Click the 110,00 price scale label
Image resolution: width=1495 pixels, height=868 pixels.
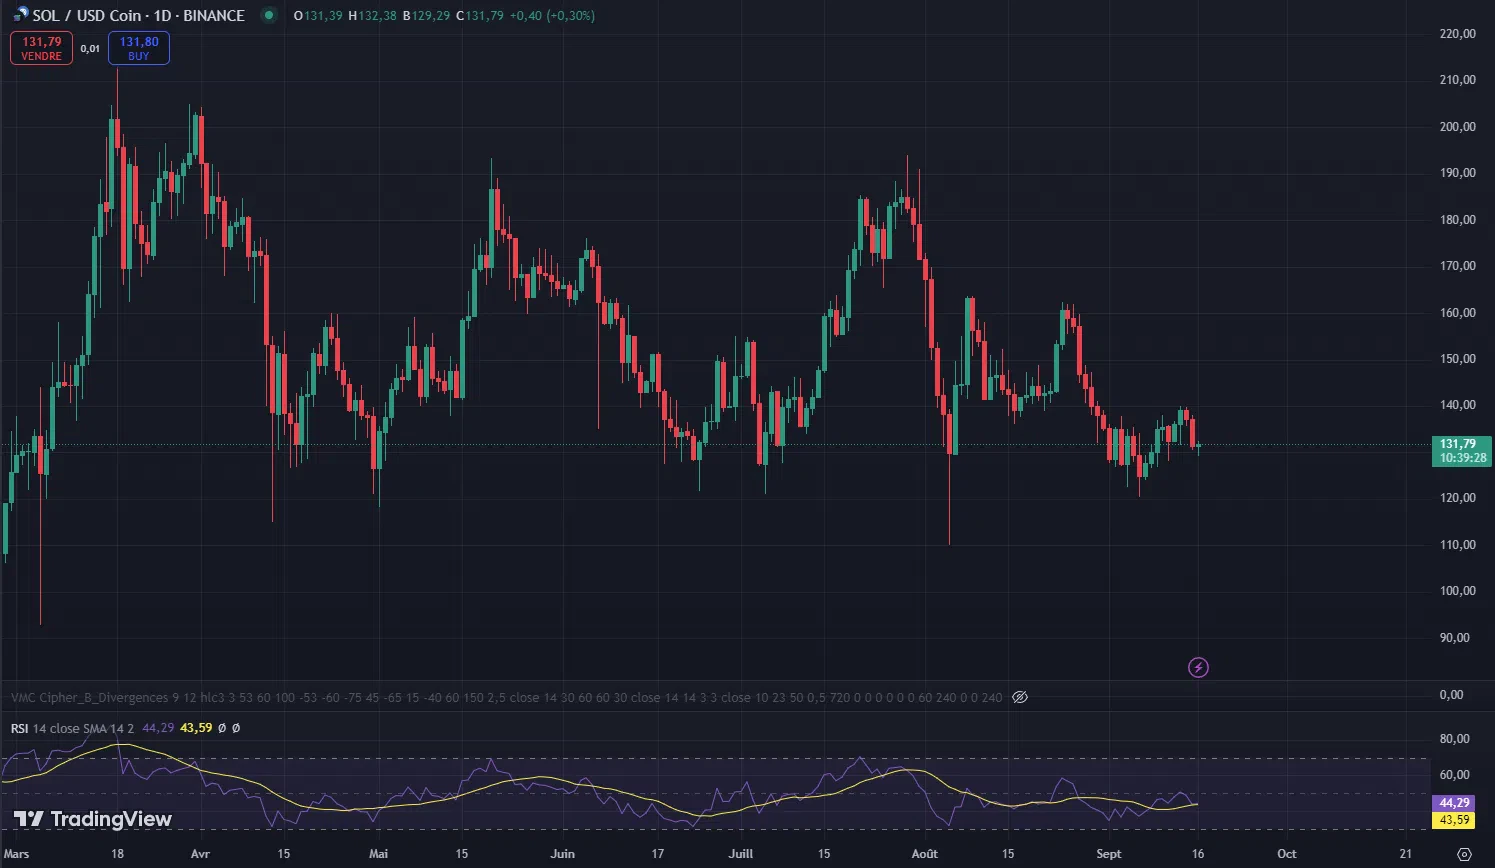[1457, 545]
